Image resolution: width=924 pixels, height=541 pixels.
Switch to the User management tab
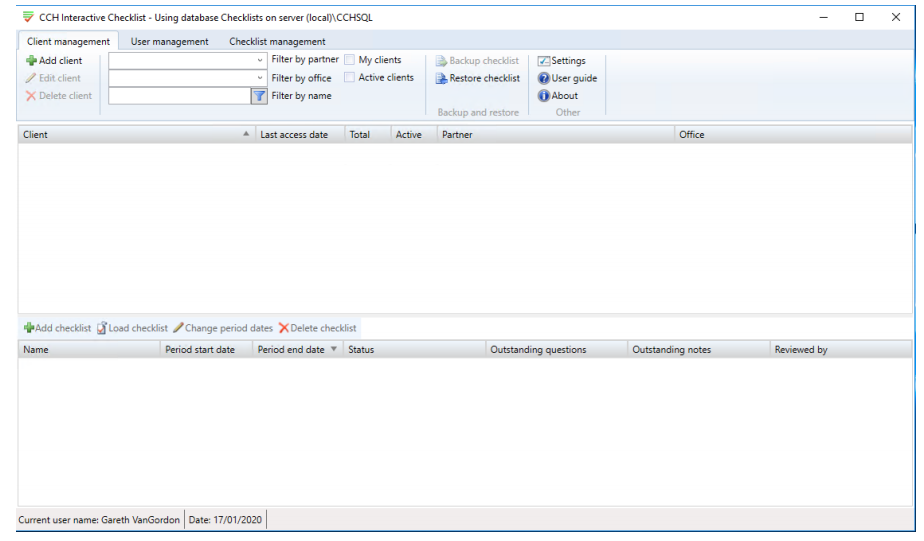[169, 41]
